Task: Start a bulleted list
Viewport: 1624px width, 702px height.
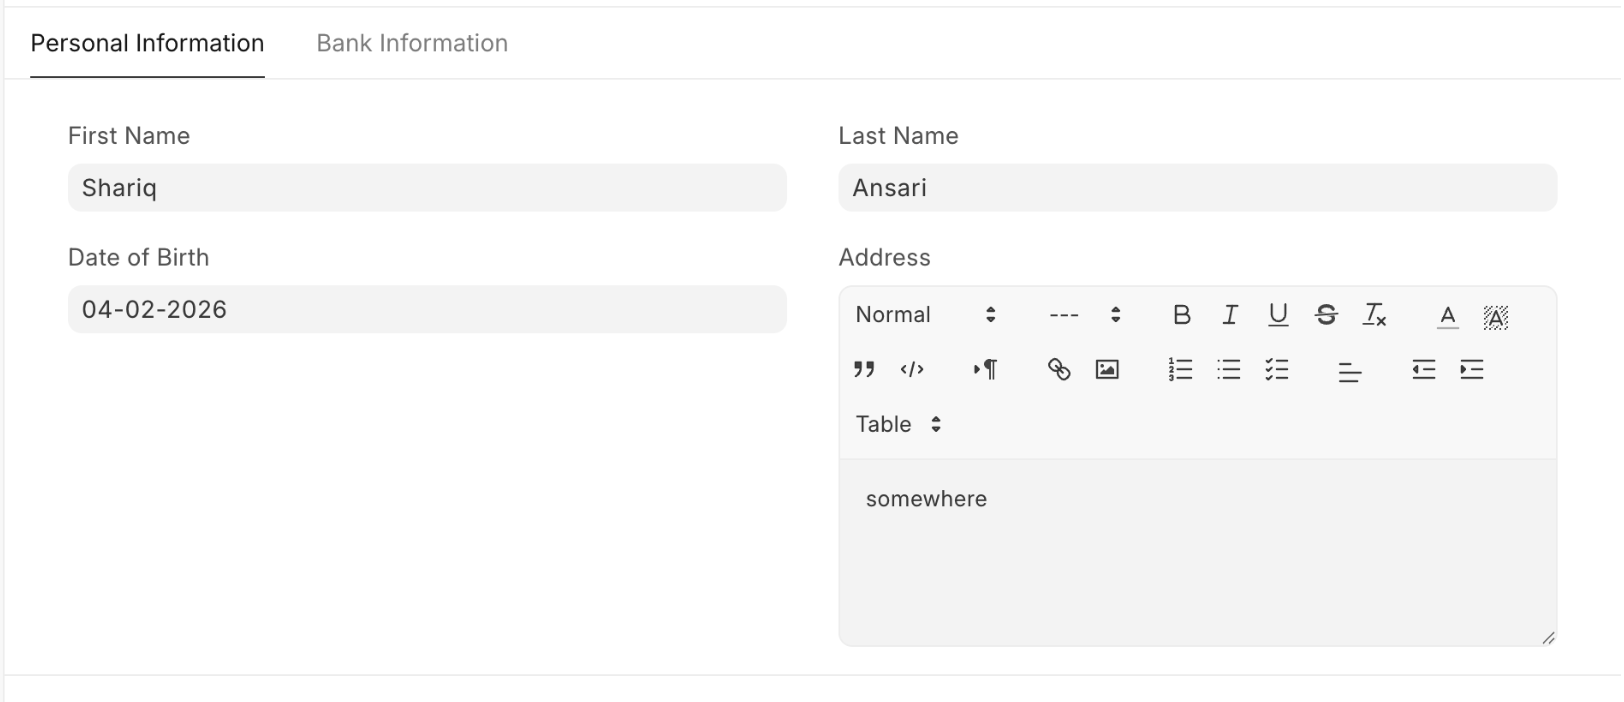Action: tap(1229, 370)
